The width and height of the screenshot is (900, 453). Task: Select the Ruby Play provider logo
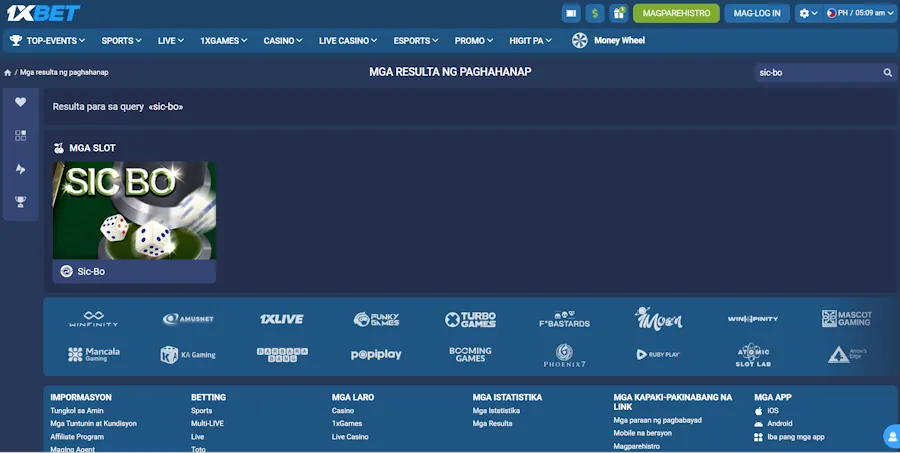(x=658, y=355)
